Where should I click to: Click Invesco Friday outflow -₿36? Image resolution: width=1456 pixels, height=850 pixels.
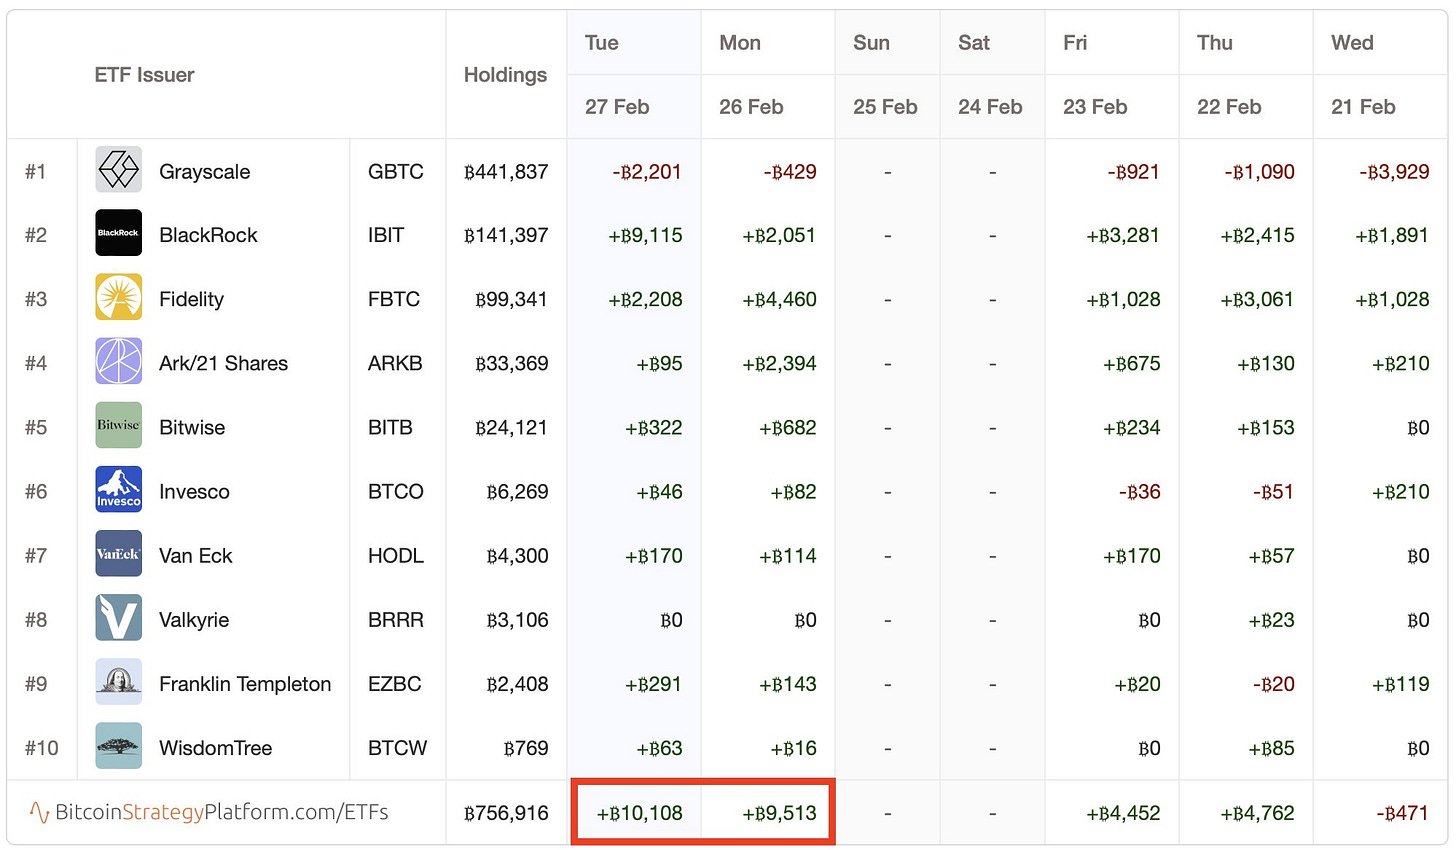point(1140,491)
